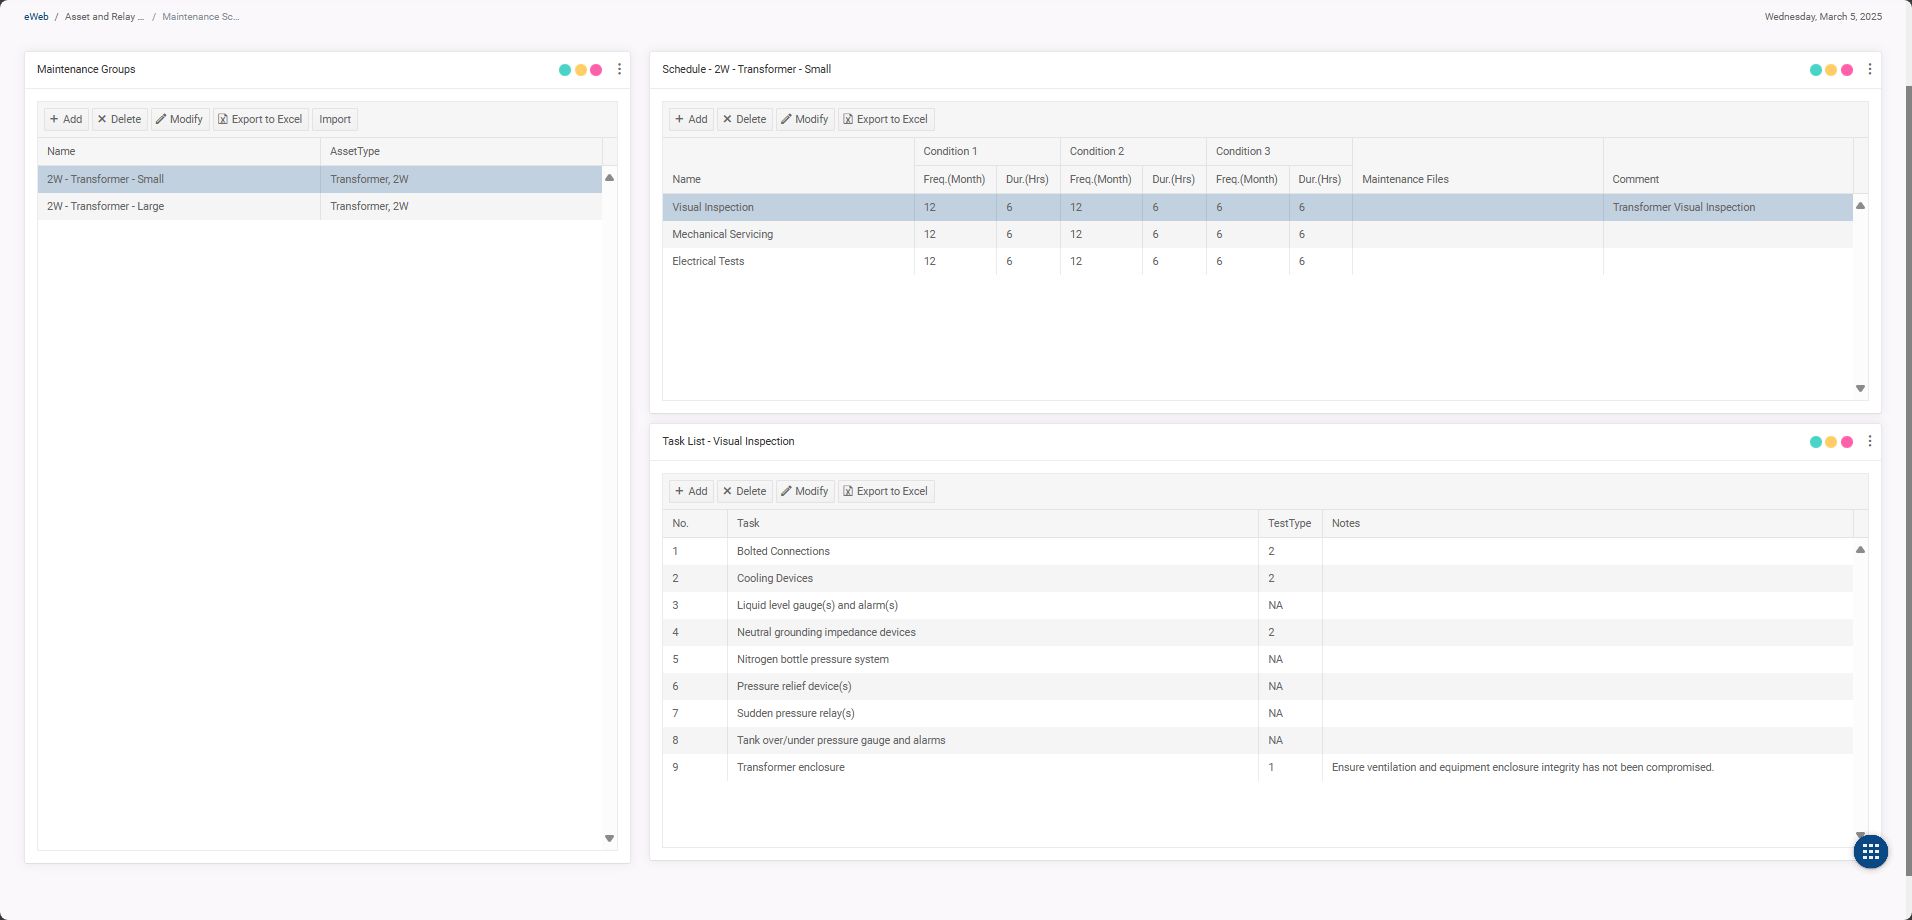
Task: Click teal dot on Maintenance Groups panel
Action: [565, 70]
